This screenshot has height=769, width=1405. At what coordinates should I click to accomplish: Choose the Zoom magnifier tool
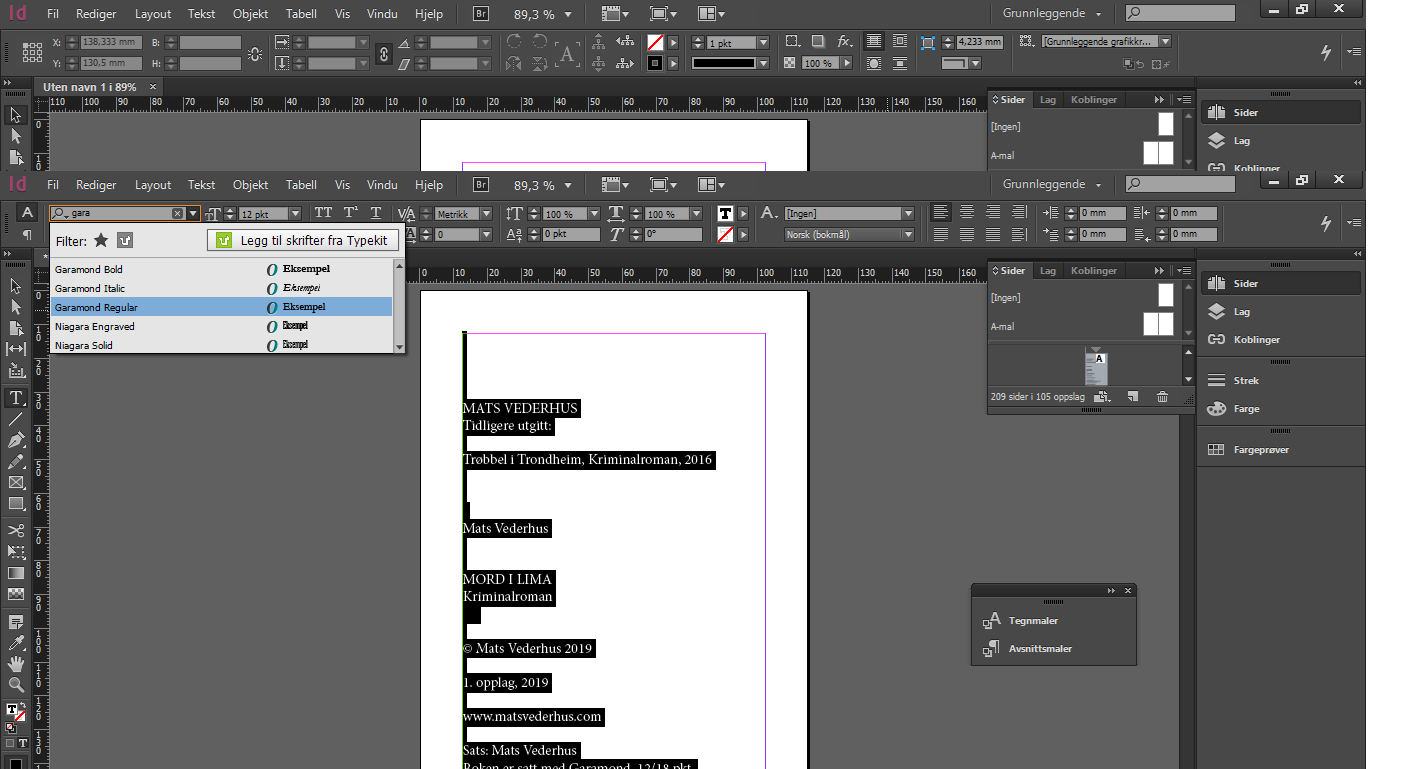tap(16, 685)
